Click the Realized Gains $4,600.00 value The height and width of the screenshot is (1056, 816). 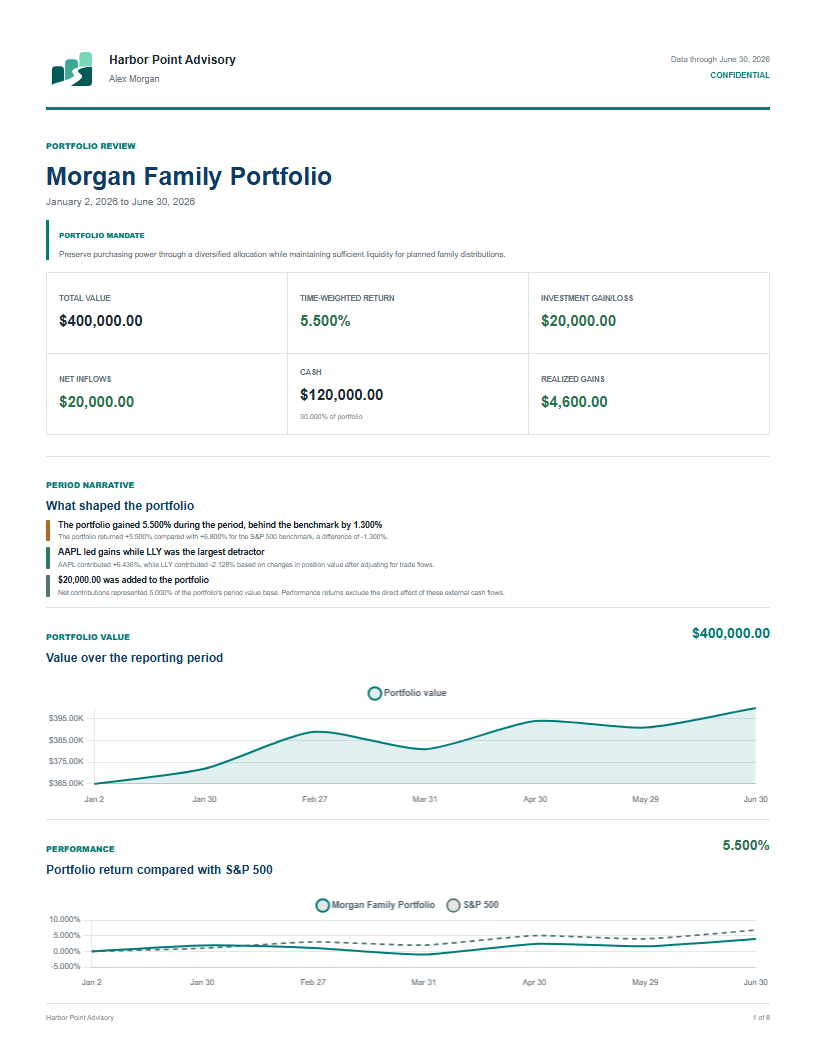tap(574, 402)
